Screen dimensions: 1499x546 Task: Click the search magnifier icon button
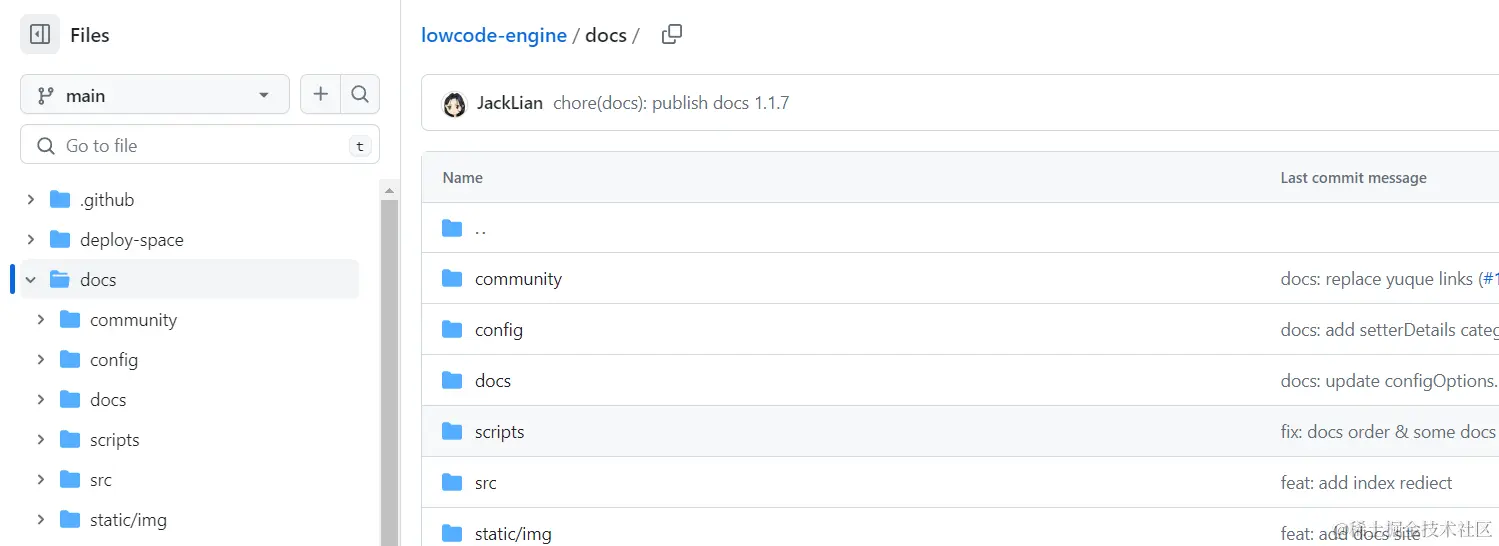click(360, 94)
